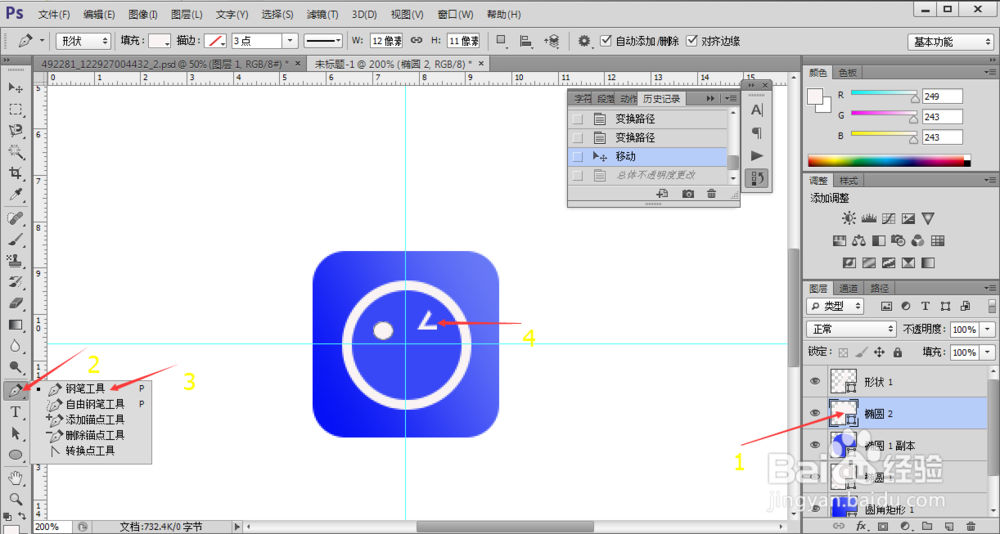Open the layer filter 类型 dropdown

click(x=835, y=306)
